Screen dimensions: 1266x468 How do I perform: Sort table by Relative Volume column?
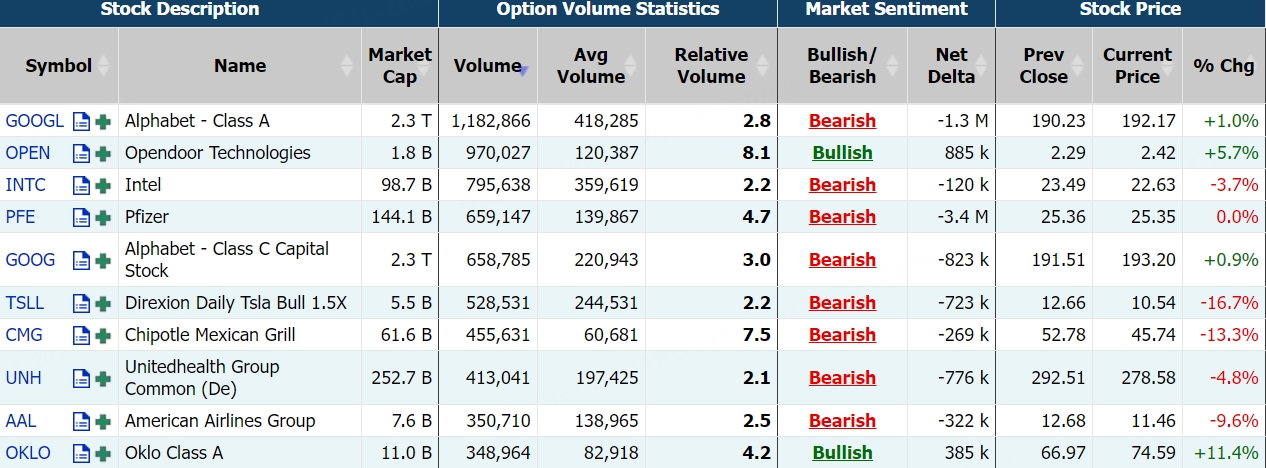(x=711, y=66)
